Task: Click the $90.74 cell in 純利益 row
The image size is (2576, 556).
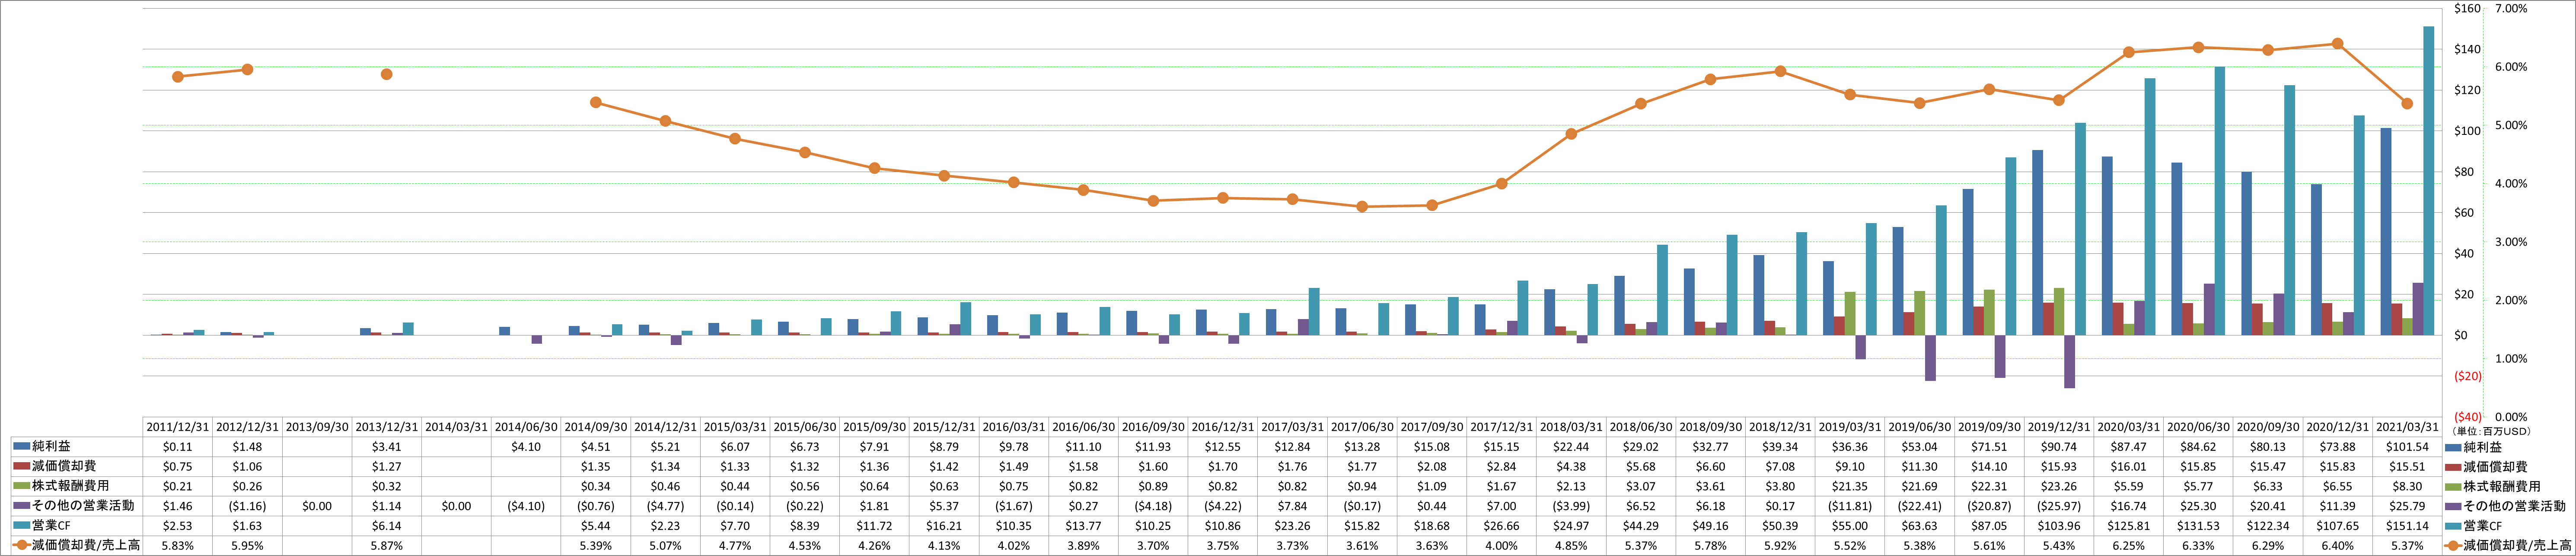Action: [x=2058, y=447]
